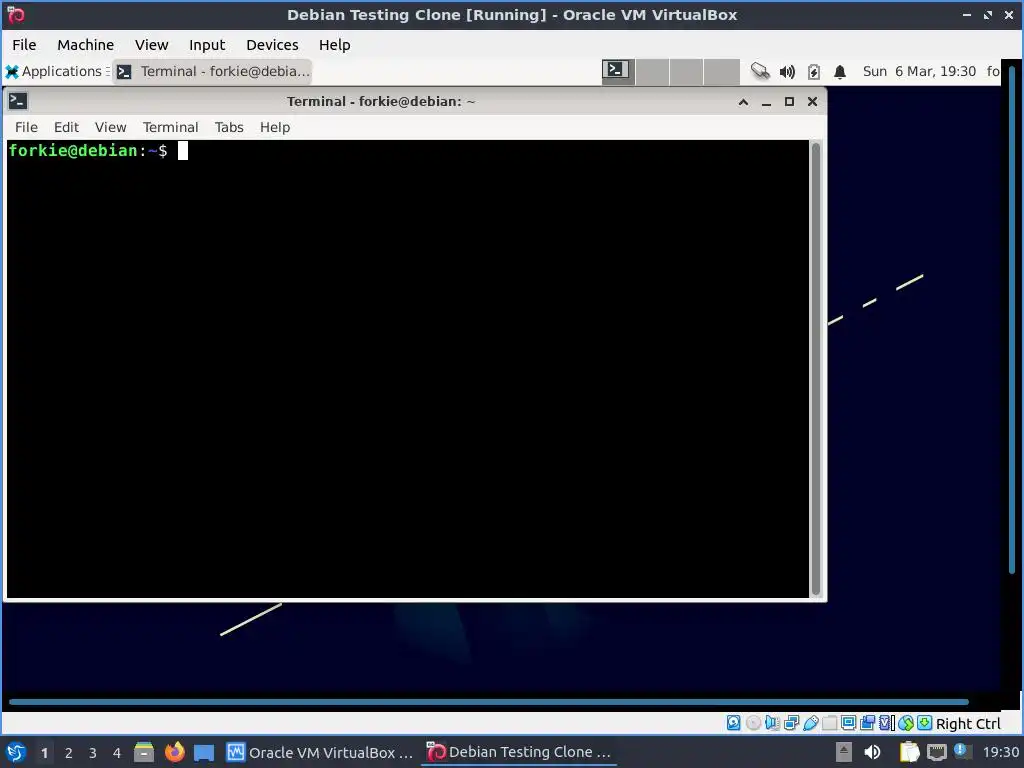
Task: Open the Terminal Edit menu
Action: point(66,127)
